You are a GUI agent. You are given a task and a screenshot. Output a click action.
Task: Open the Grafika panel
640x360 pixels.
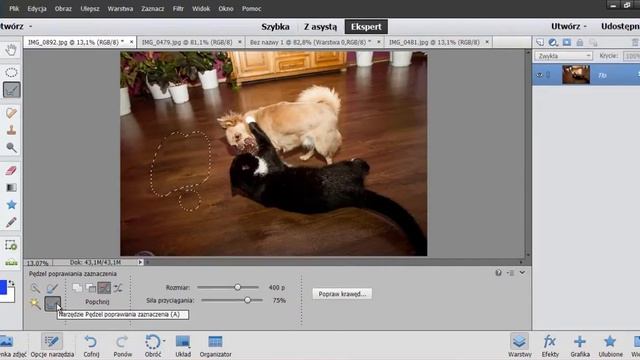(580, 346)
